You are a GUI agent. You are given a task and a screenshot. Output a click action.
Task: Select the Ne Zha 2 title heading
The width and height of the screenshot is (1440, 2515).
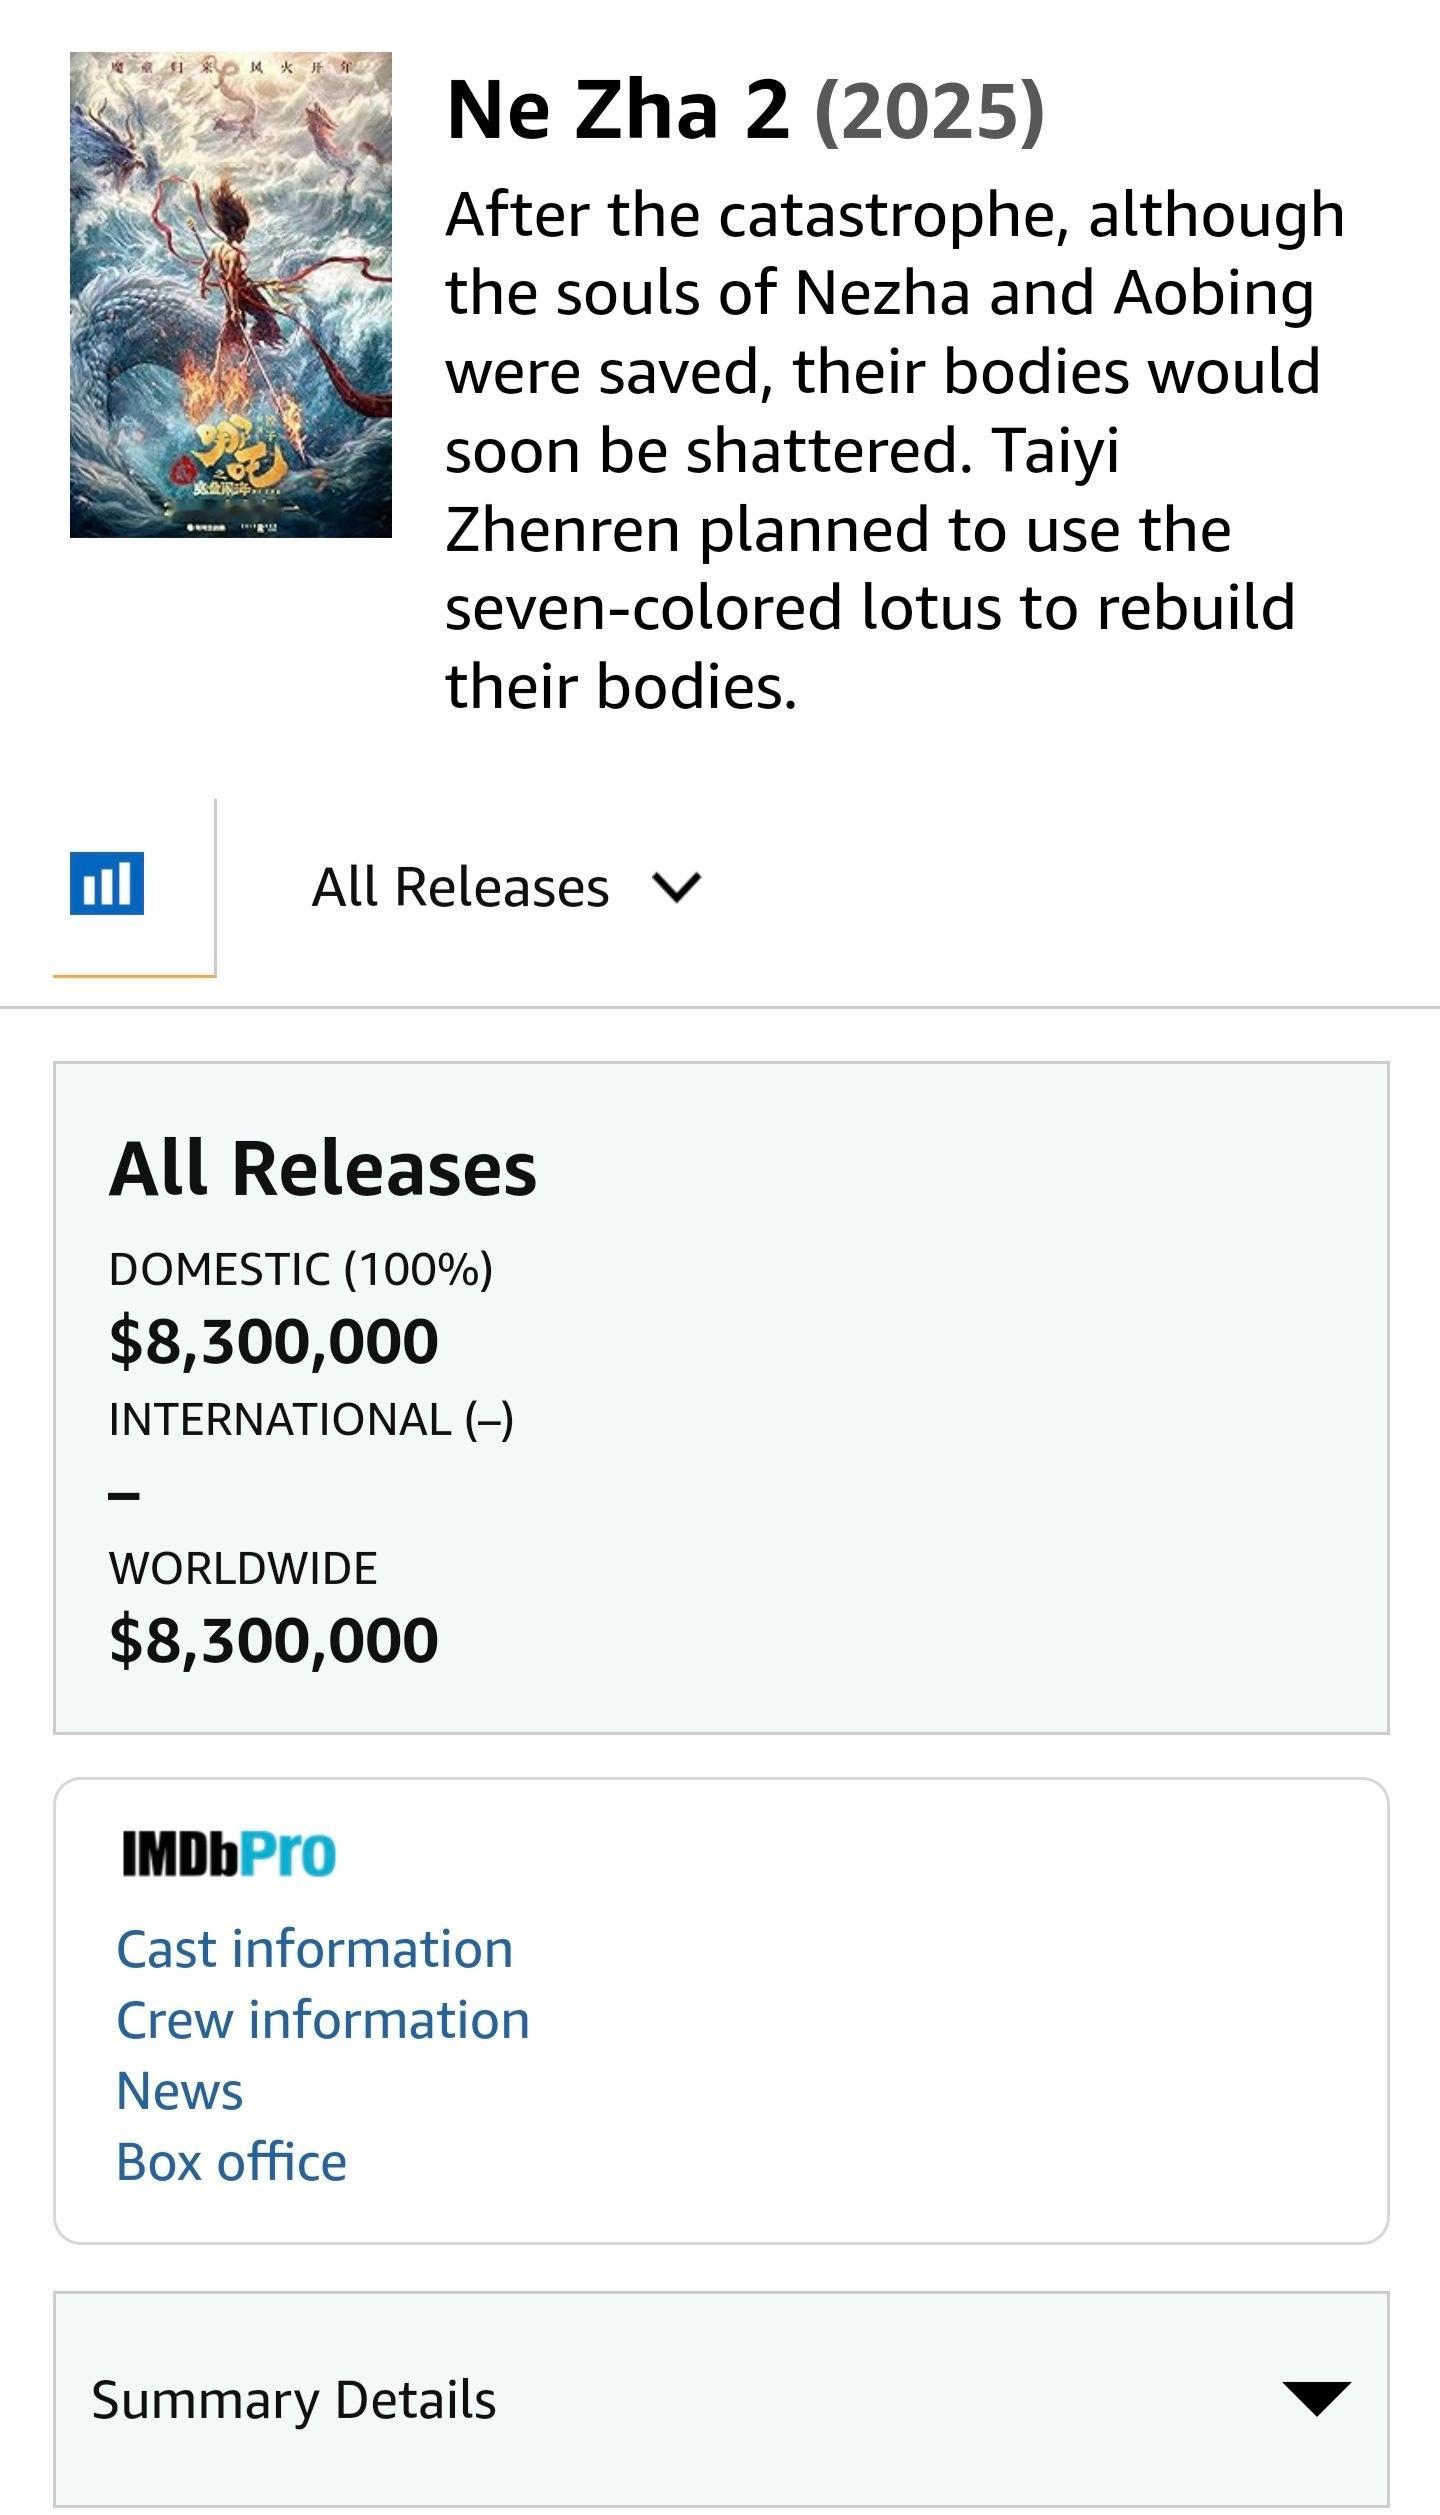[617, 110]
